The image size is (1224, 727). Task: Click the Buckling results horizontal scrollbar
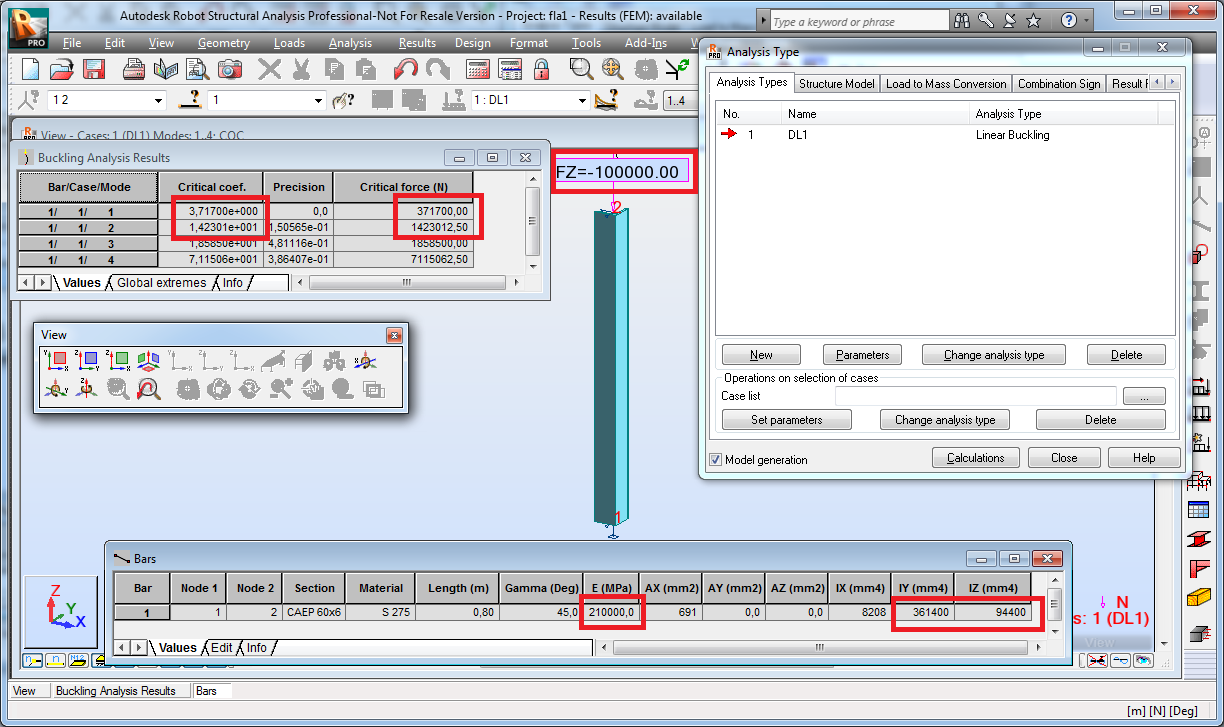pyautogui.click(x=406, y=283)
